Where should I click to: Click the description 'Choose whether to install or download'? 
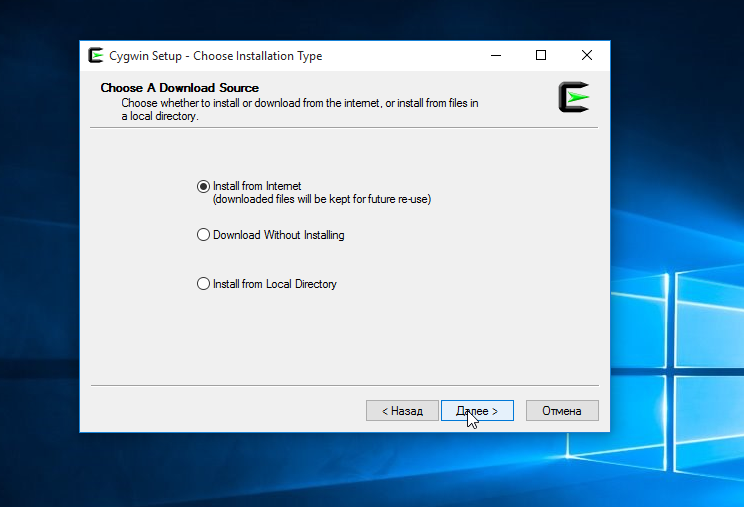pyautogui.click(x=299, y=110)
